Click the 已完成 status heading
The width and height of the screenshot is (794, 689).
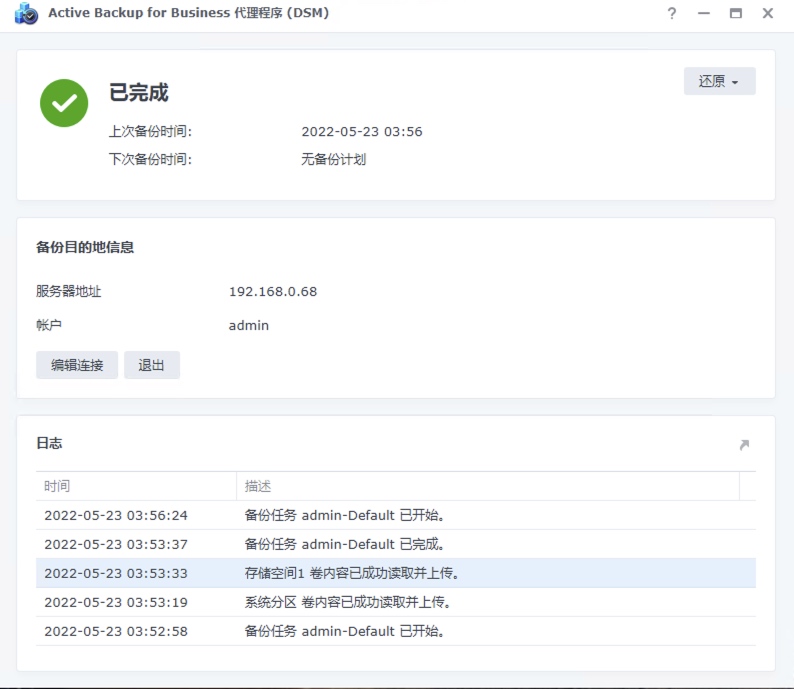pyautogui.click(x=139, y=93)
